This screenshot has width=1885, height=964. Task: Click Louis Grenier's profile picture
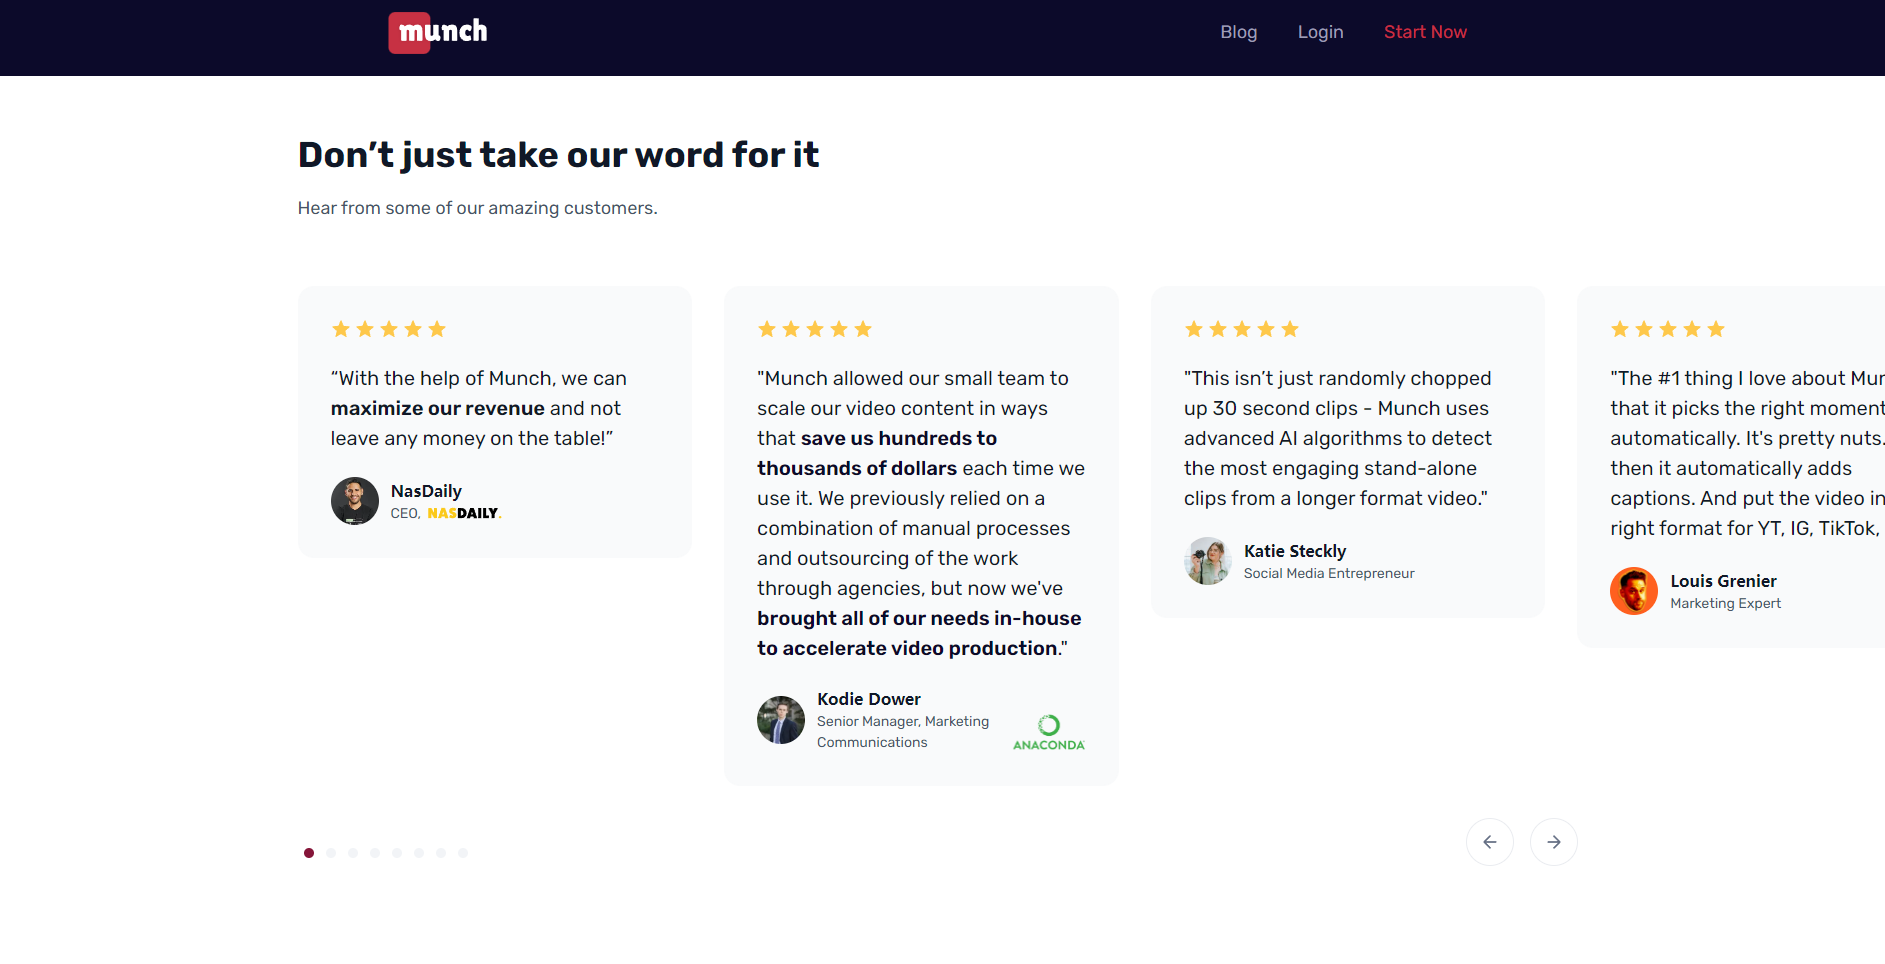(1634, 591)
